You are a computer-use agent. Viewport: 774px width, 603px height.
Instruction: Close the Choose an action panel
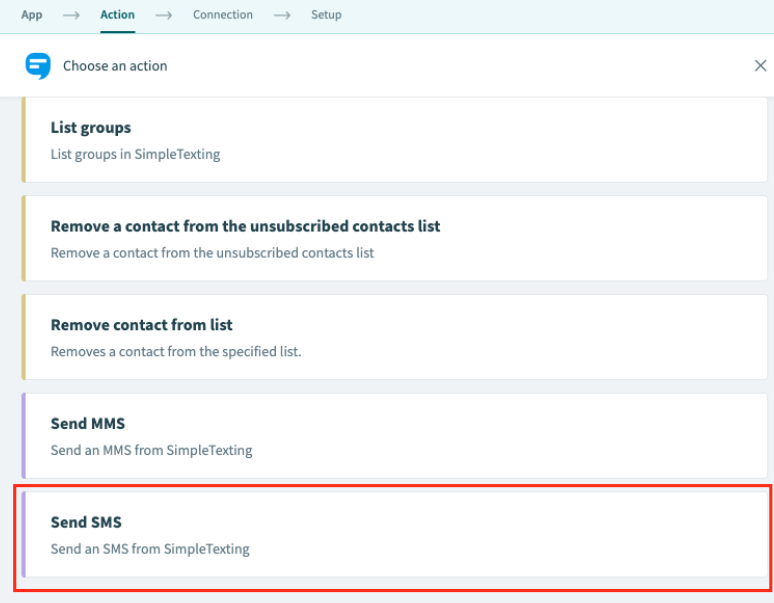(x=760, y=66)
